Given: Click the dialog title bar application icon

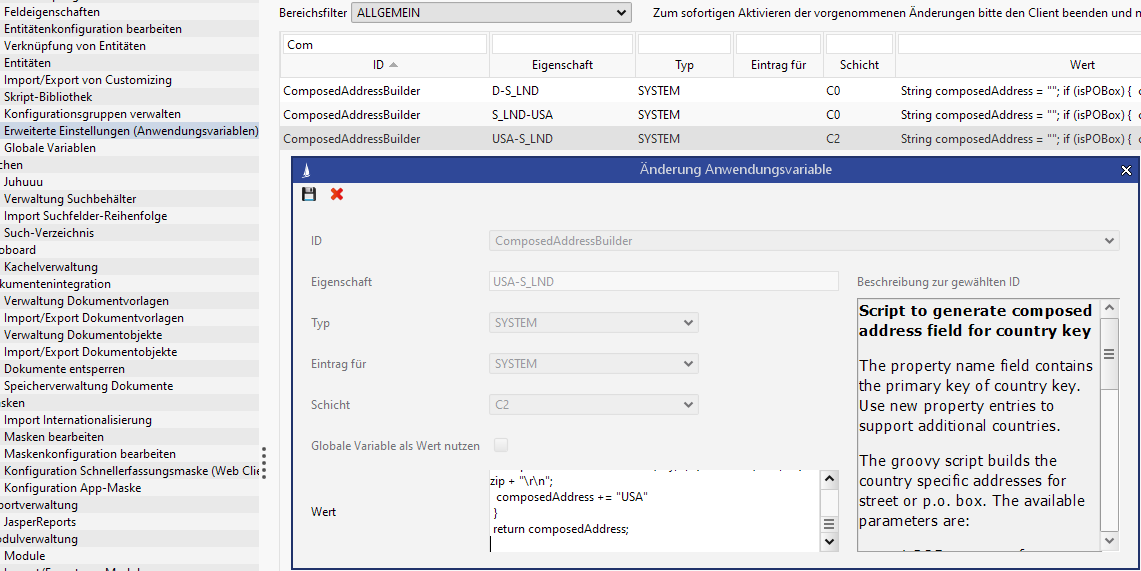Looking at the screenshot, I should (306, 170).
